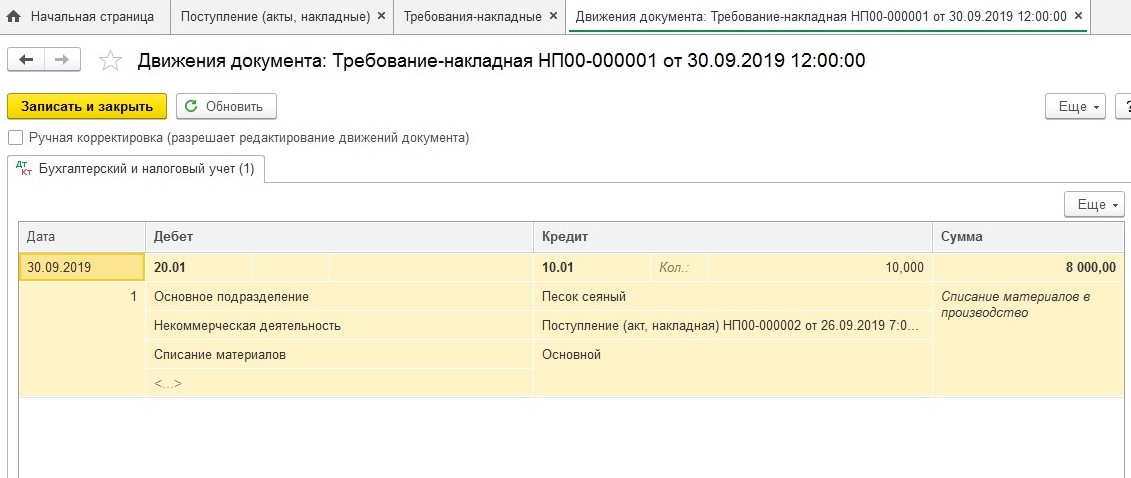Select the debit account 20.01 cell
This screenshot has height=478, width=1131.
tap(200, 267)
